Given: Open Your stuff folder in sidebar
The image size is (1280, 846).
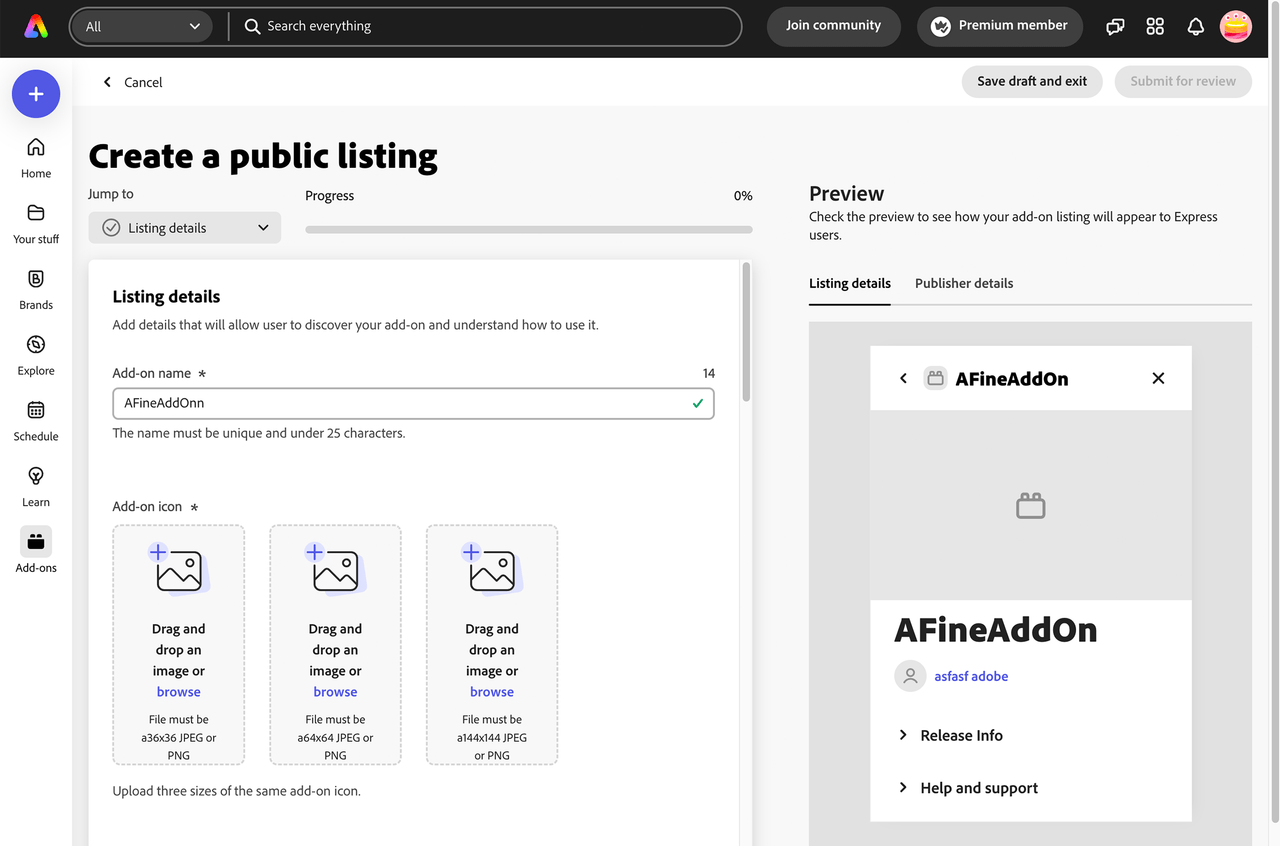Looking at the screenshot, I should [36, 224].
